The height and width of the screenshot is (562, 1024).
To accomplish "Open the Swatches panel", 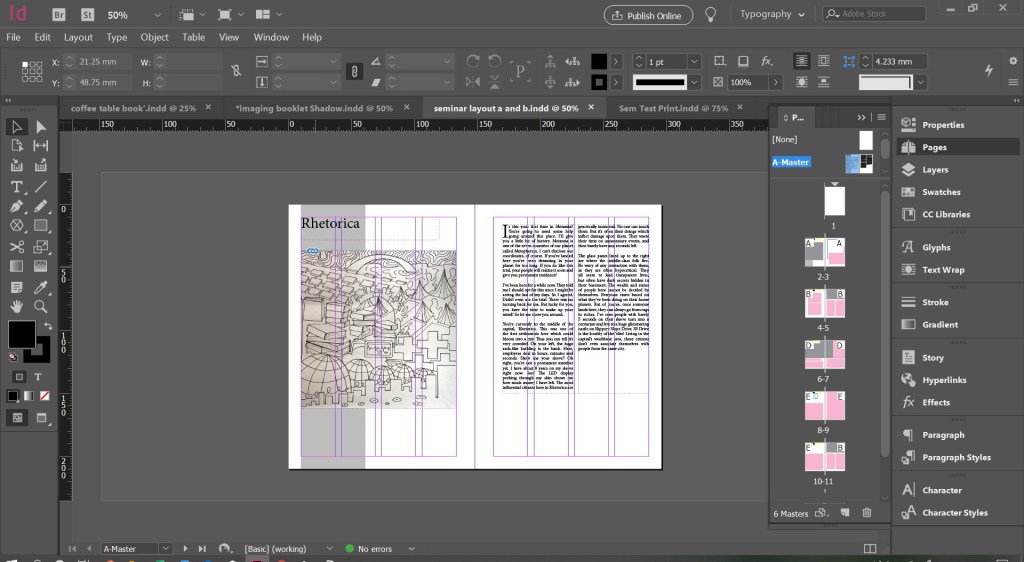I will pyautogui.click(x=941, y=192).
